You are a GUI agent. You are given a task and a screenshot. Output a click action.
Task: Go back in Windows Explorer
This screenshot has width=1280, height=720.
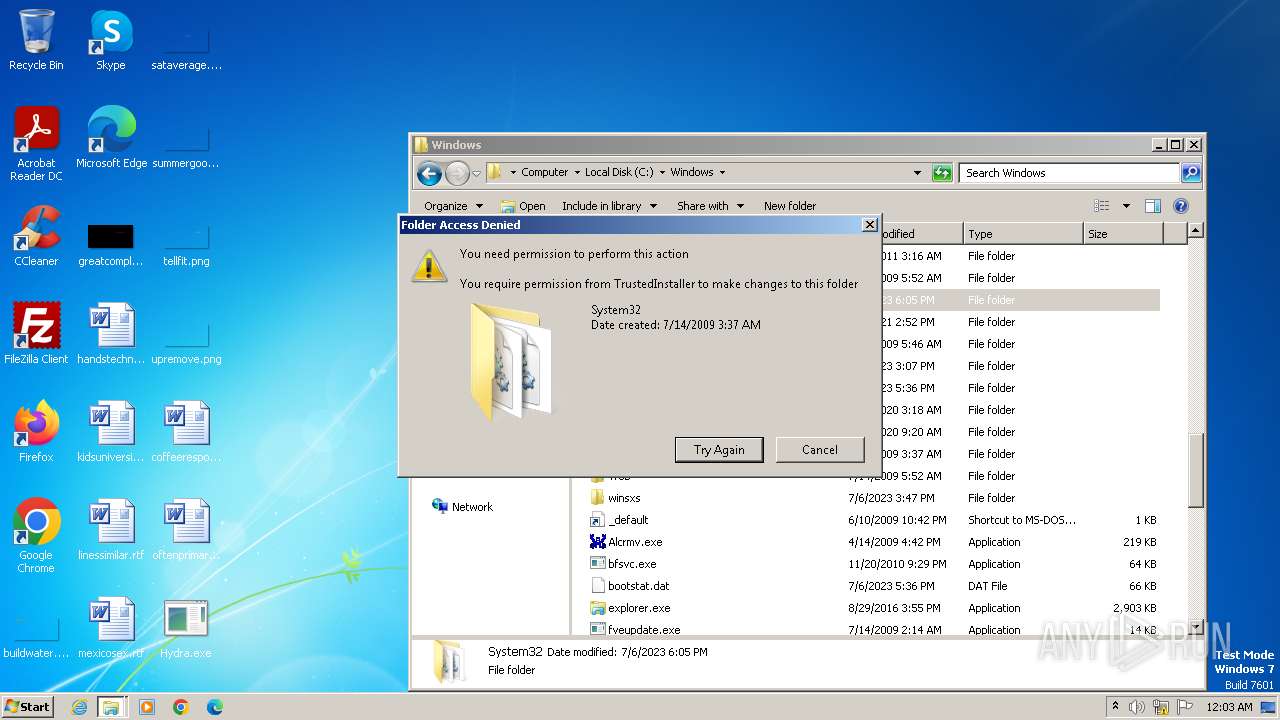click(429, 173)
